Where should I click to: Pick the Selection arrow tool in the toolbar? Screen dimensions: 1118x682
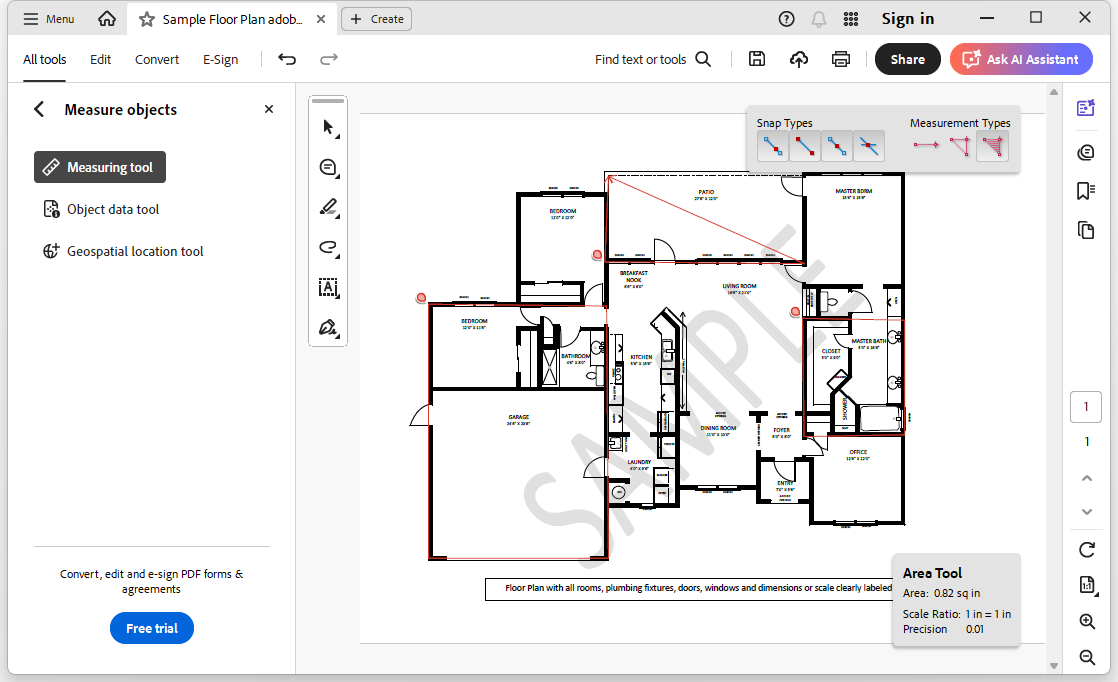328,127
